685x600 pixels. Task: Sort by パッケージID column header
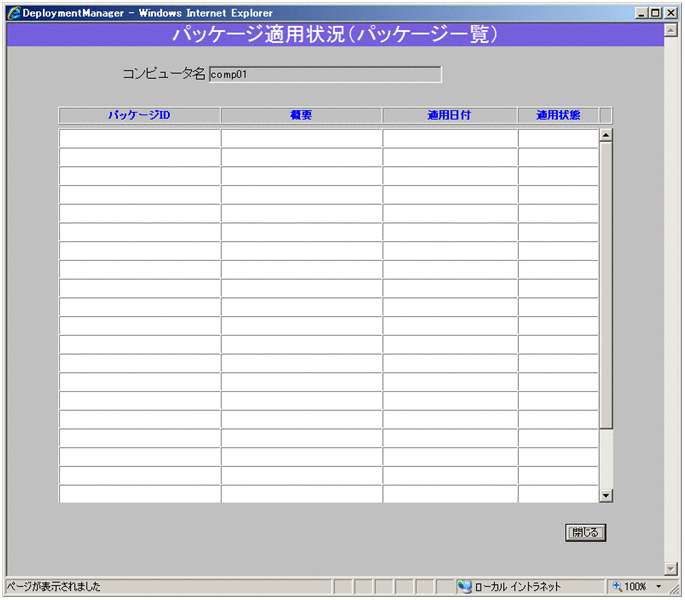(x=139, y=115)
